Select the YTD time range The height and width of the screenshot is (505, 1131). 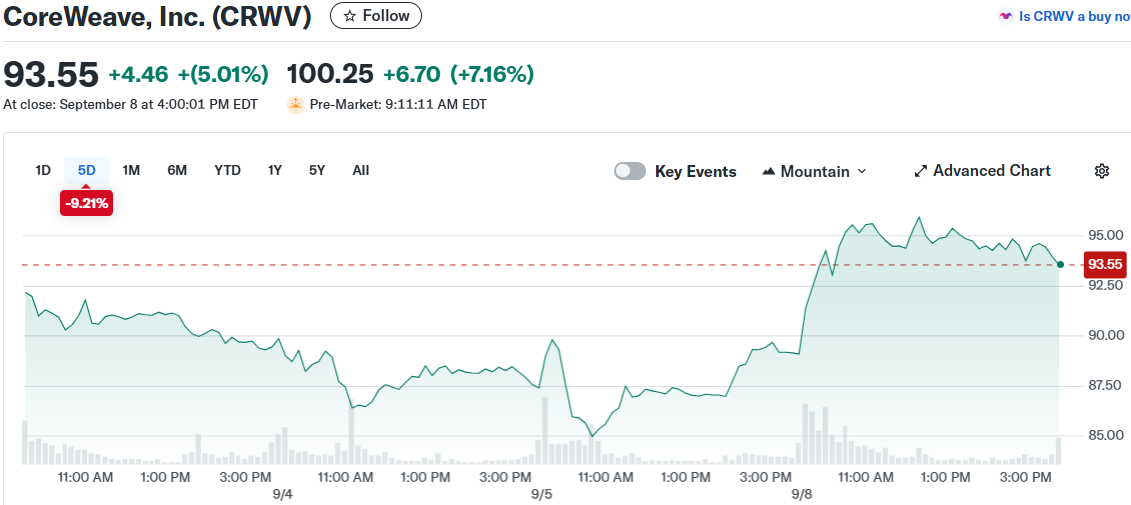pyautogui.click(x=227, y=171)
